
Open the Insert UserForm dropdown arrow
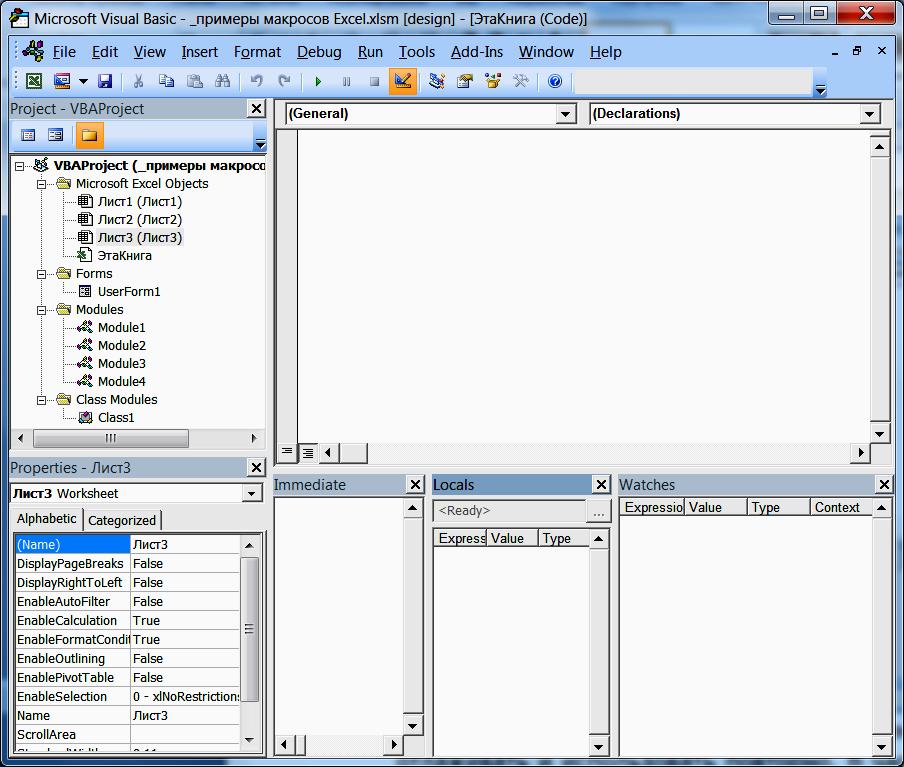pyautogui.click(x=83, y=81)
